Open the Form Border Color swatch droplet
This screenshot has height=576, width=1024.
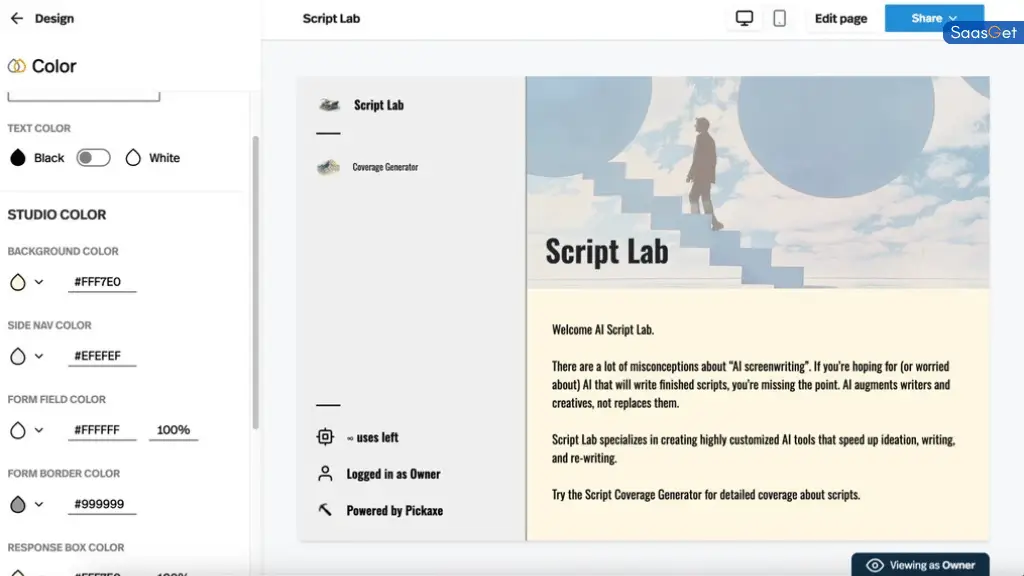(18, 504)
